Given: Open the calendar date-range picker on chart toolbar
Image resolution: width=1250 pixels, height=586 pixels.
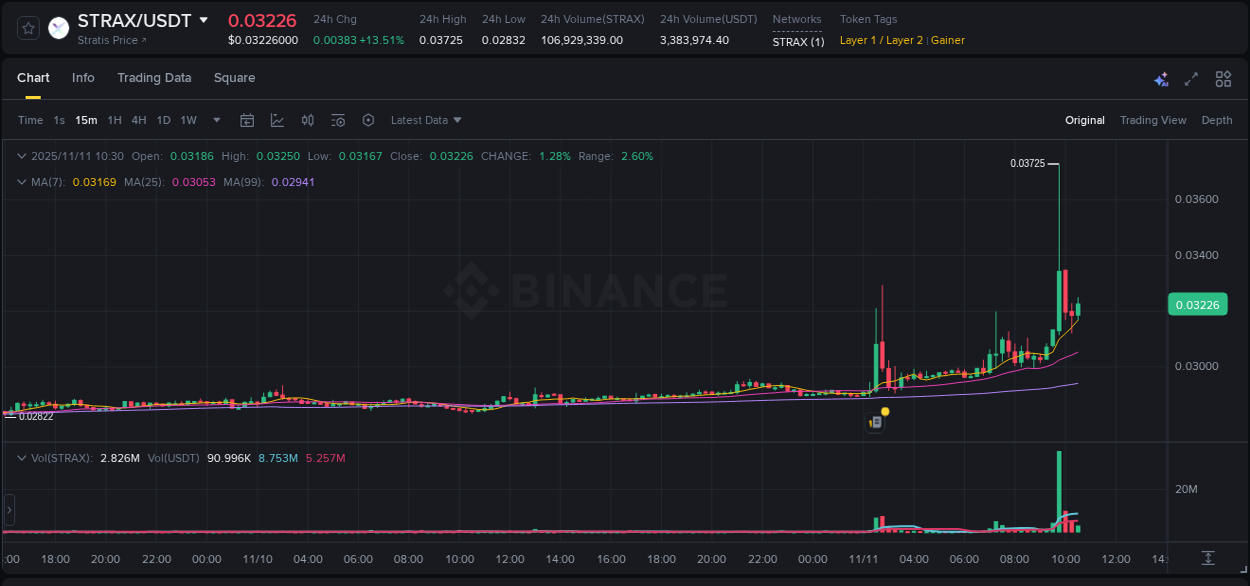Looking at the screenshot, I should pyautogui.click(x=247, y=120).
